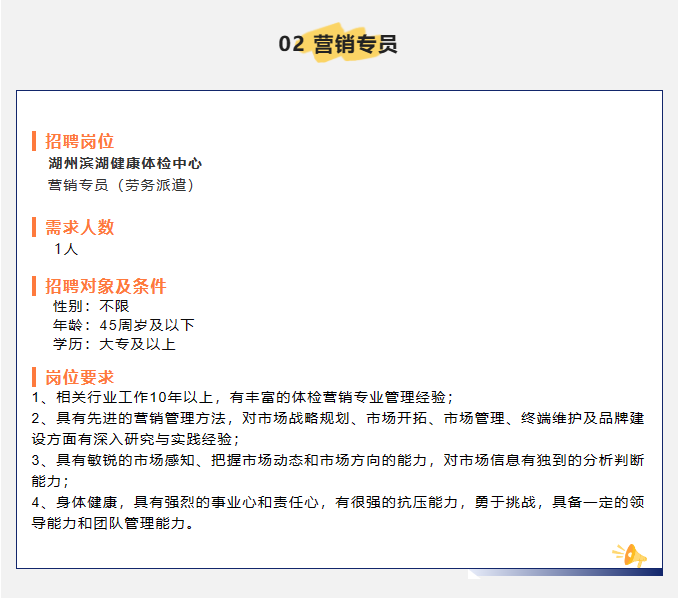The width and height of the screenshot is (679, 598).
Task: Click the text "湖州滨湖健康体检中心"
Action: pyautogui.click(x=125, y=163)
